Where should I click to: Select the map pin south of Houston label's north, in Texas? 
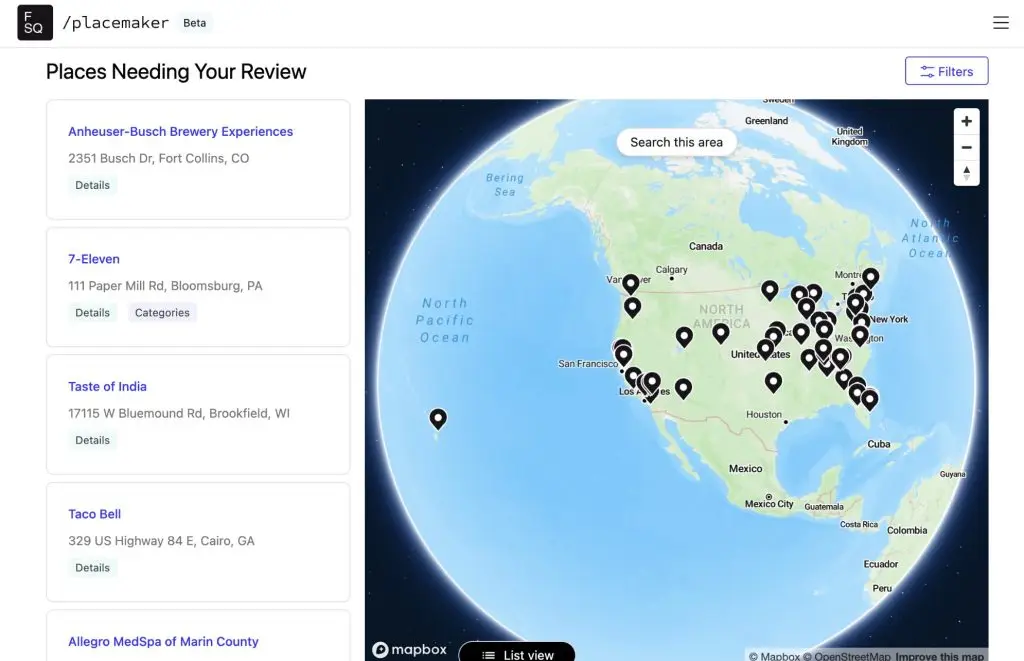773,381
